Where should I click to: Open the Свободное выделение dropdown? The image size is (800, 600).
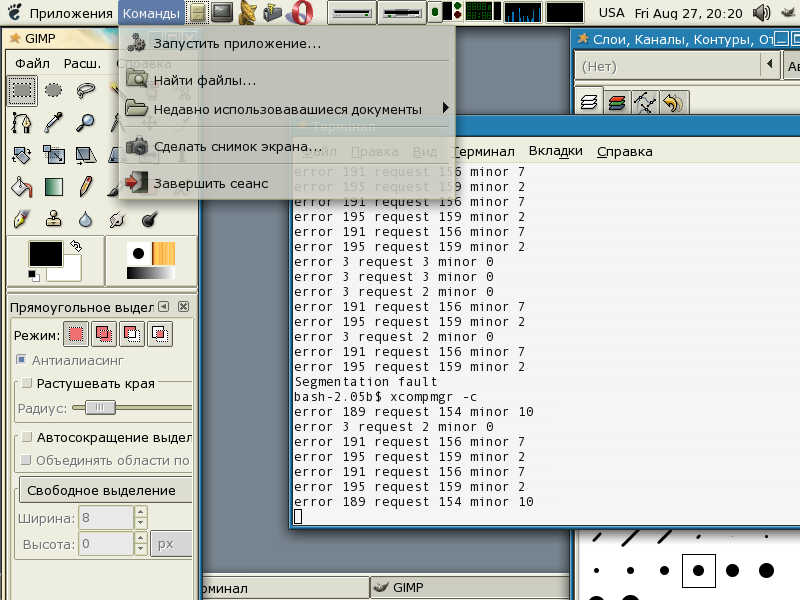(x=106, y=490)
